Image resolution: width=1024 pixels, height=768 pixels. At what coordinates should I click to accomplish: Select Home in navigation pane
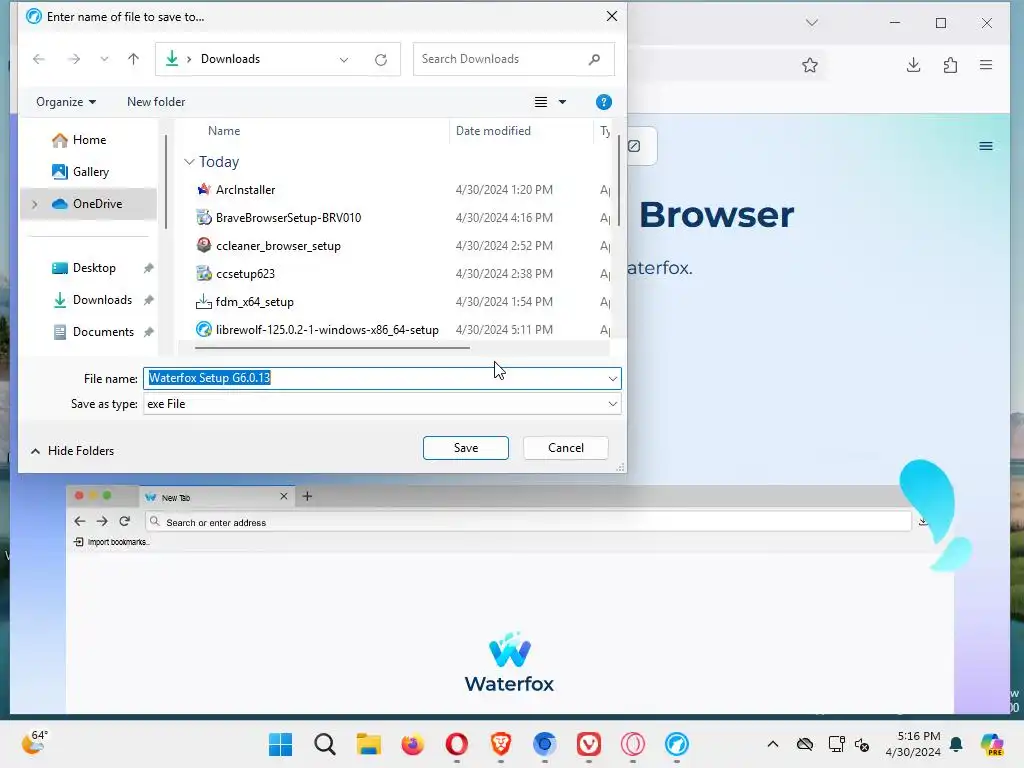(x=89, y=140)
